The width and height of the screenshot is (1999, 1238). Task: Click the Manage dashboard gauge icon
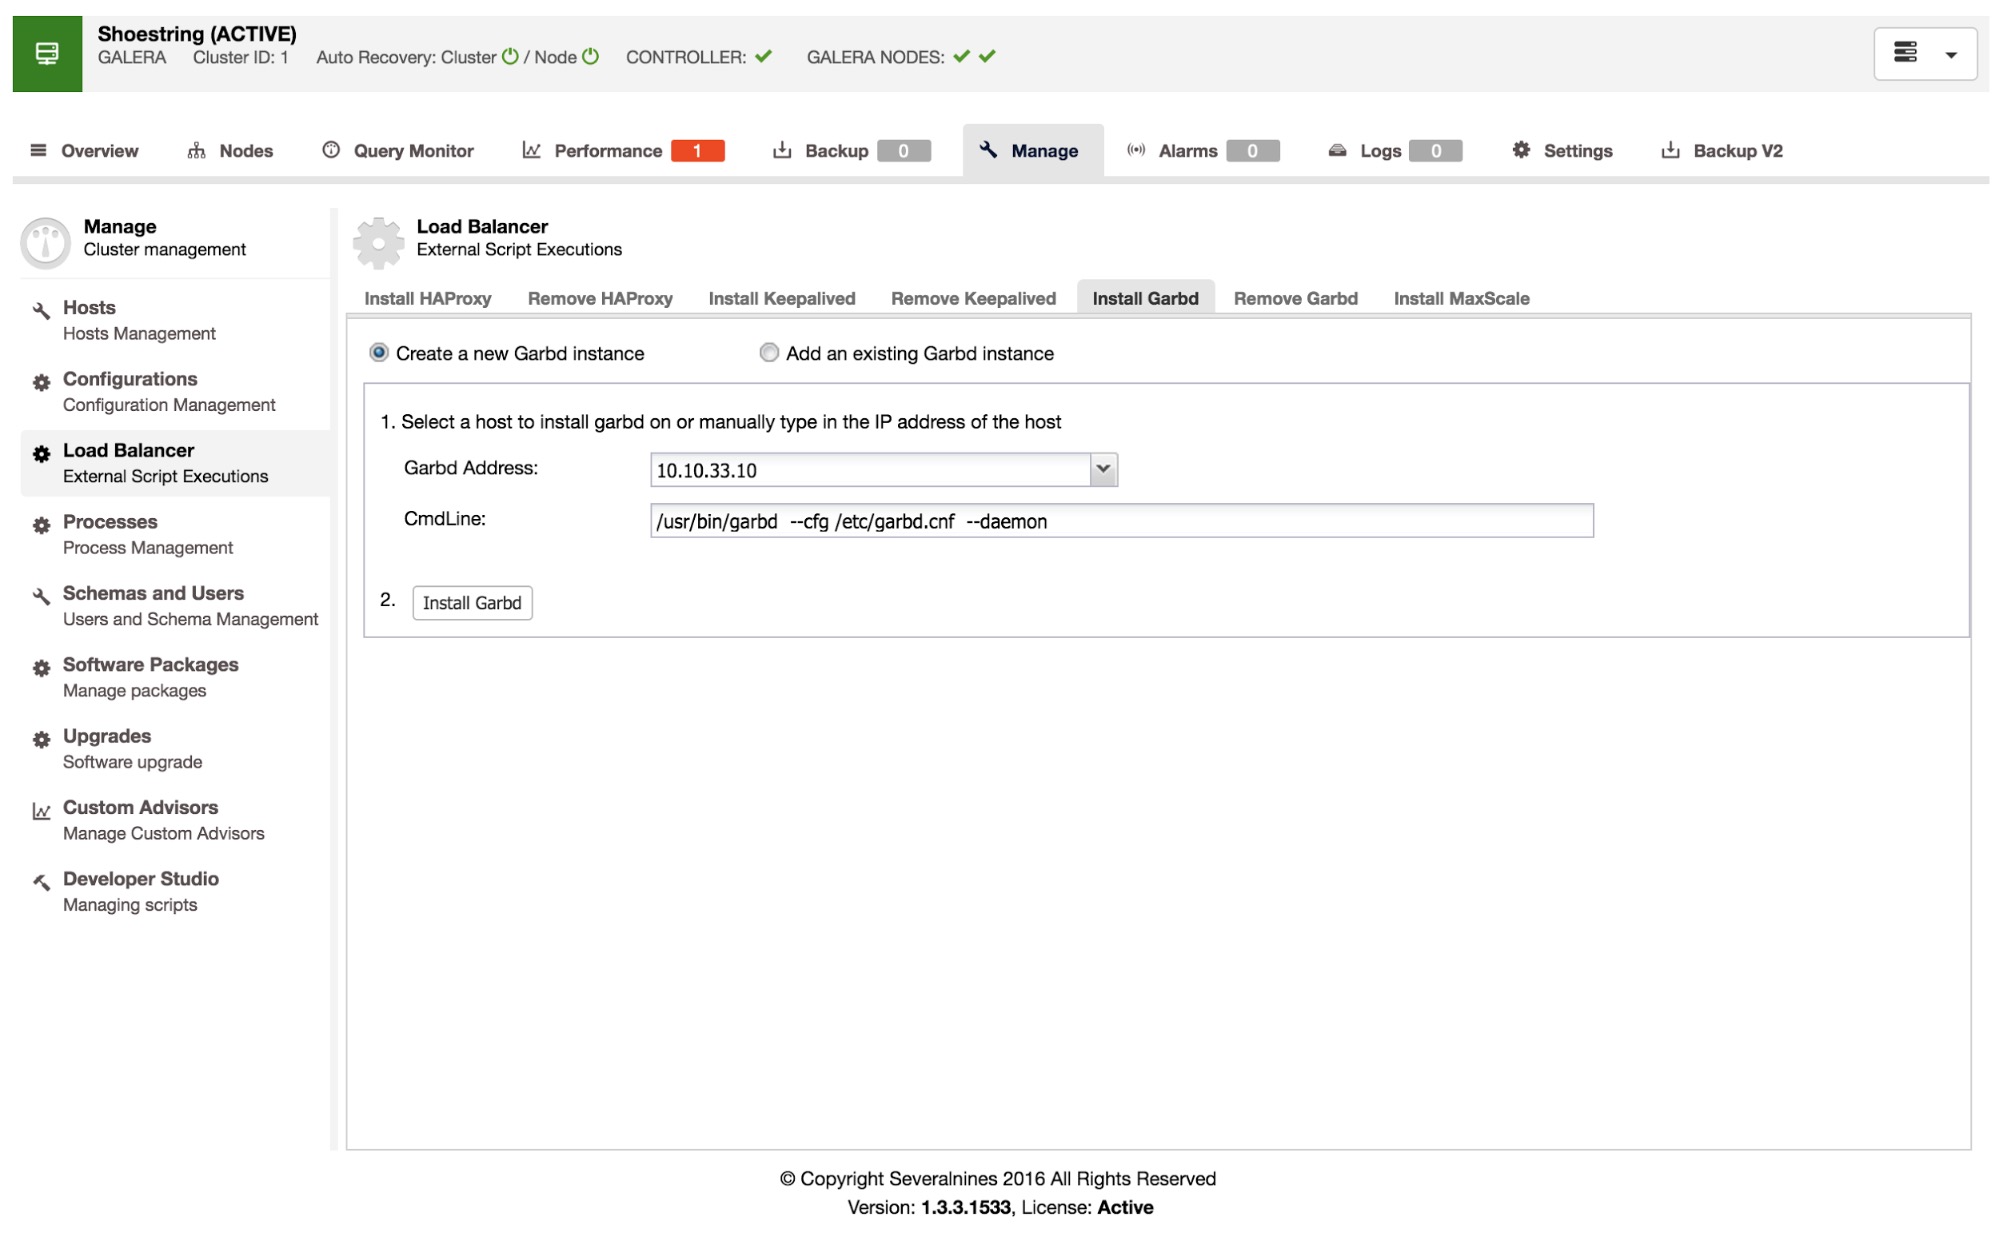pos(45,242)
